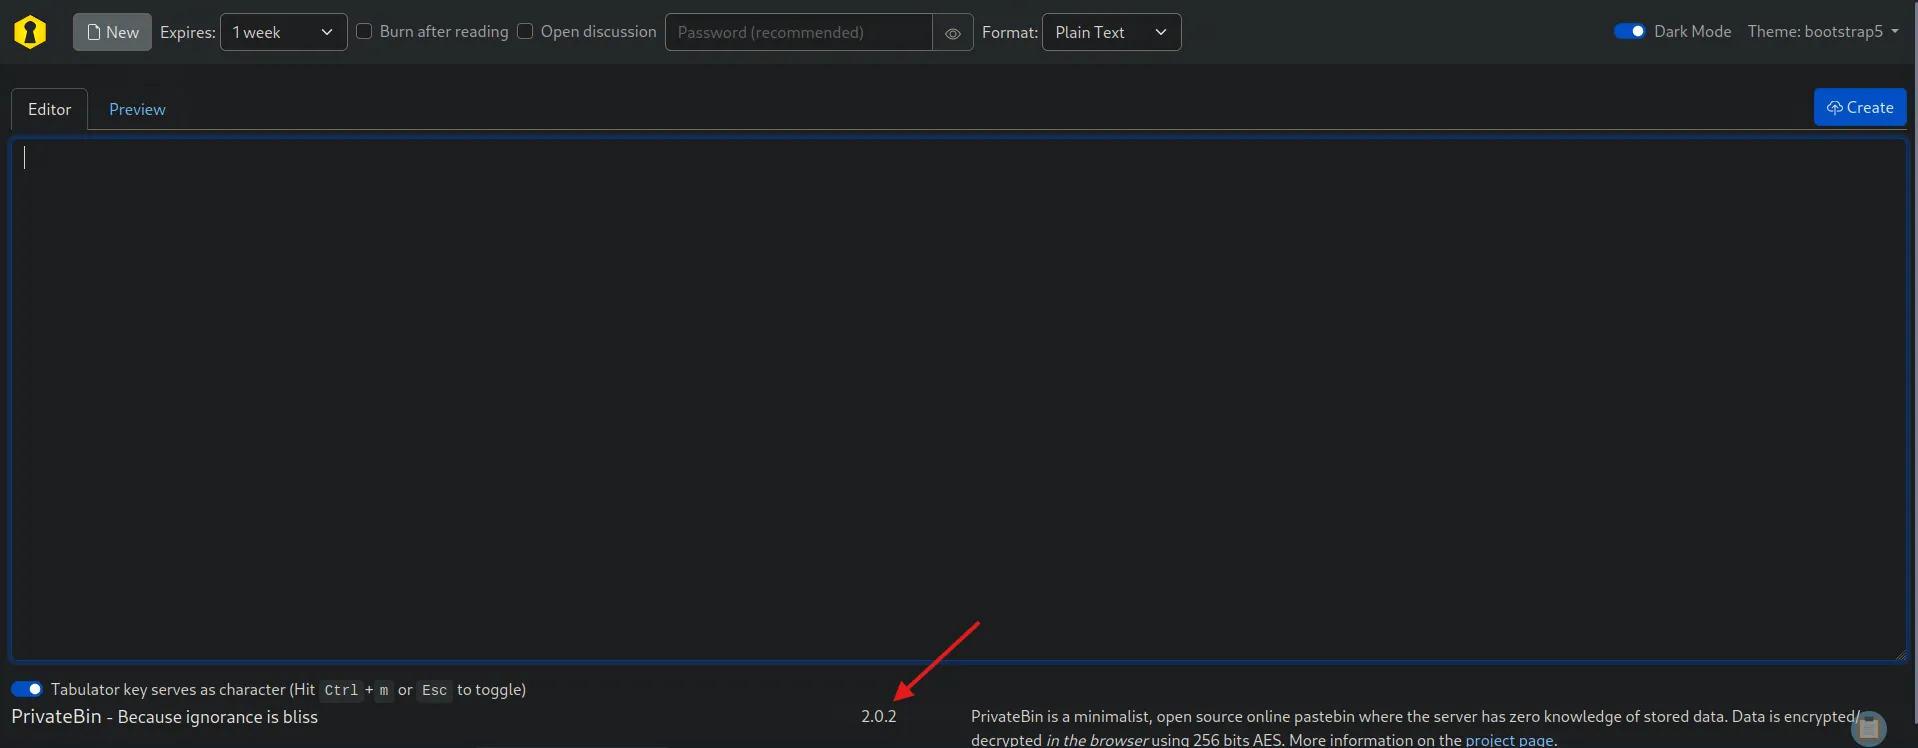Click the round clipboard icon at bottom right

1869,728
